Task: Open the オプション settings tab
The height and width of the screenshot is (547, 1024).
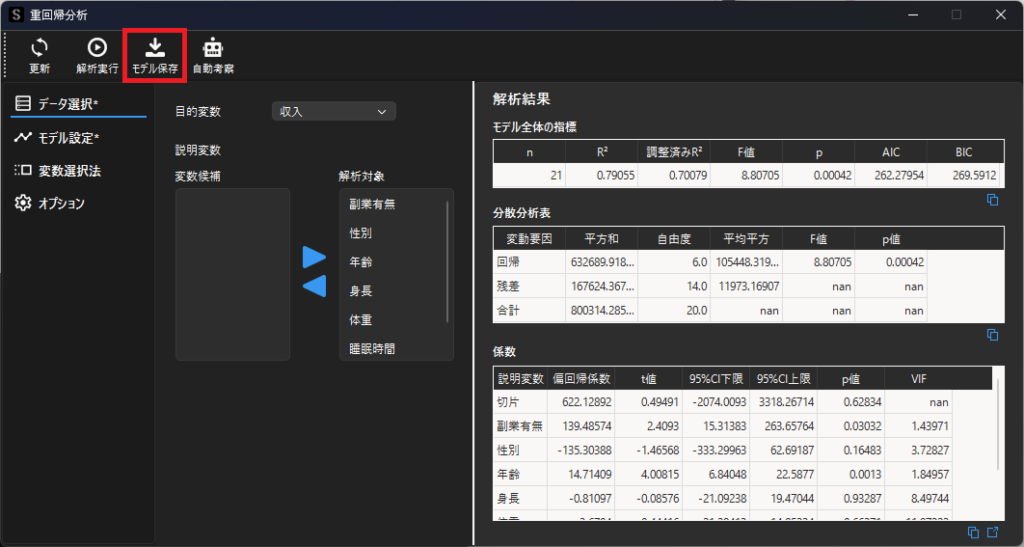Action: 61,204
